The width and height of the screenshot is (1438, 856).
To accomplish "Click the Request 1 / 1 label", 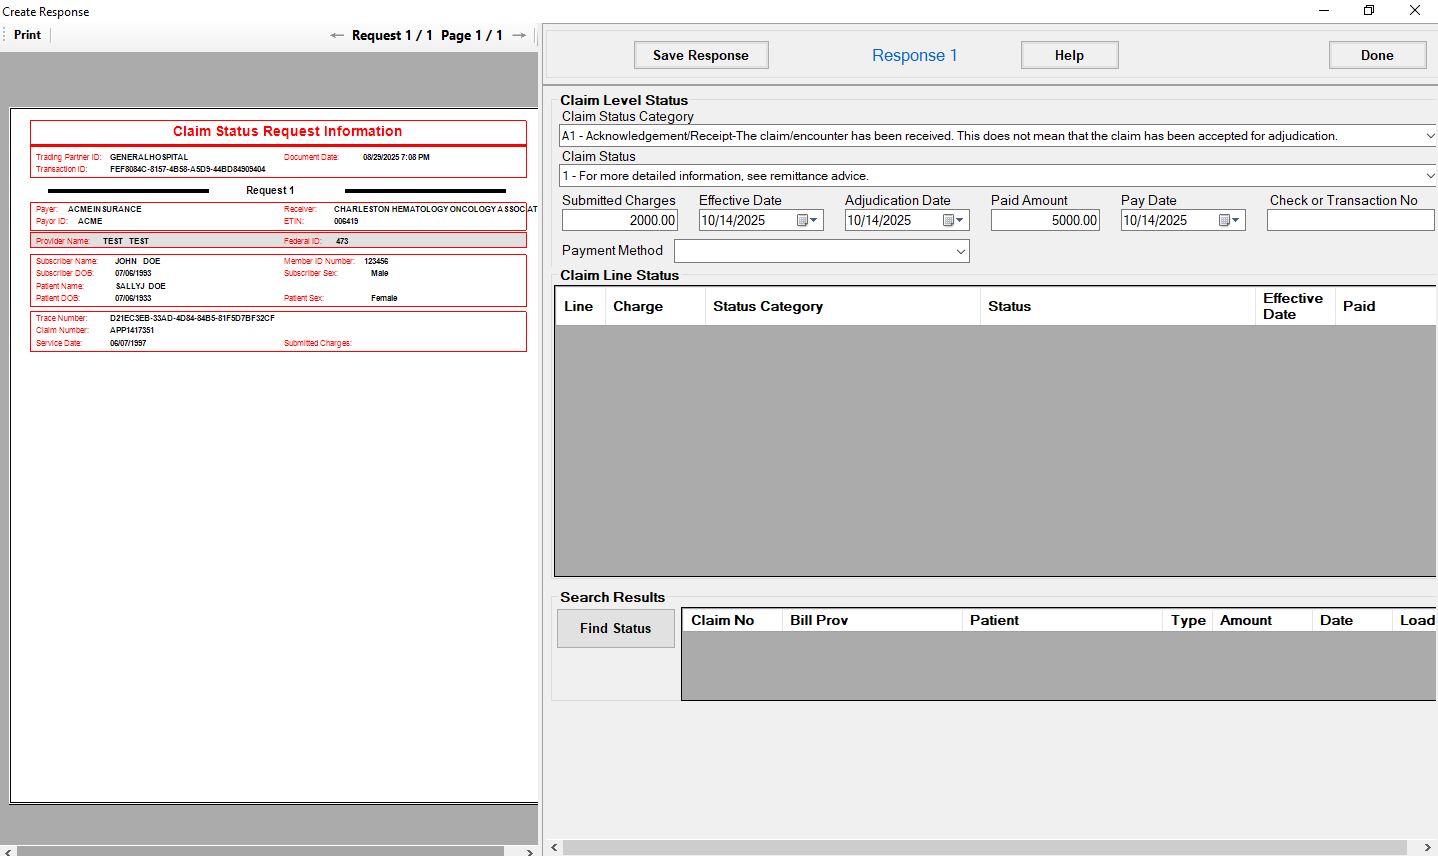I will 392,35.
